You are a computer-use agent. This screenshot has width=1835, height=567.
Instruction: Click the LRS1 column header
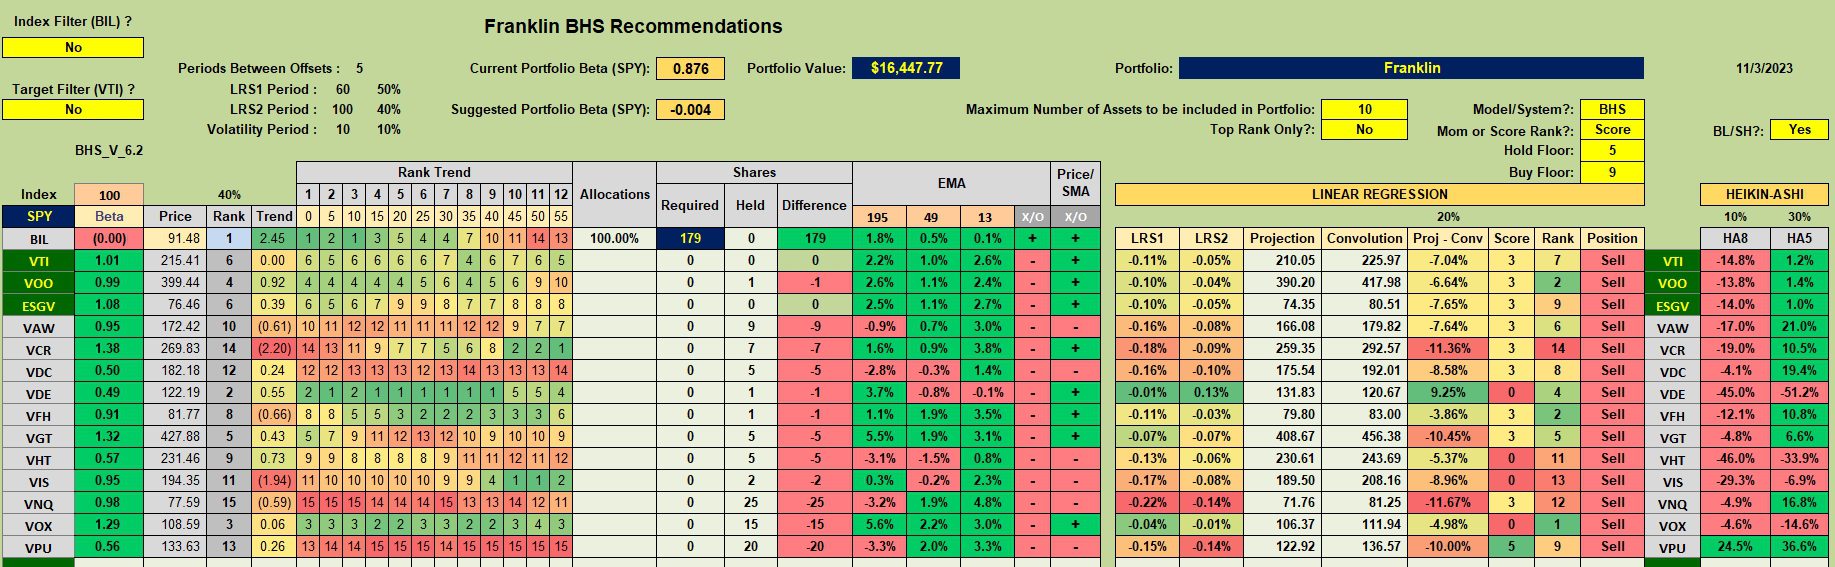coord(1147,238)
